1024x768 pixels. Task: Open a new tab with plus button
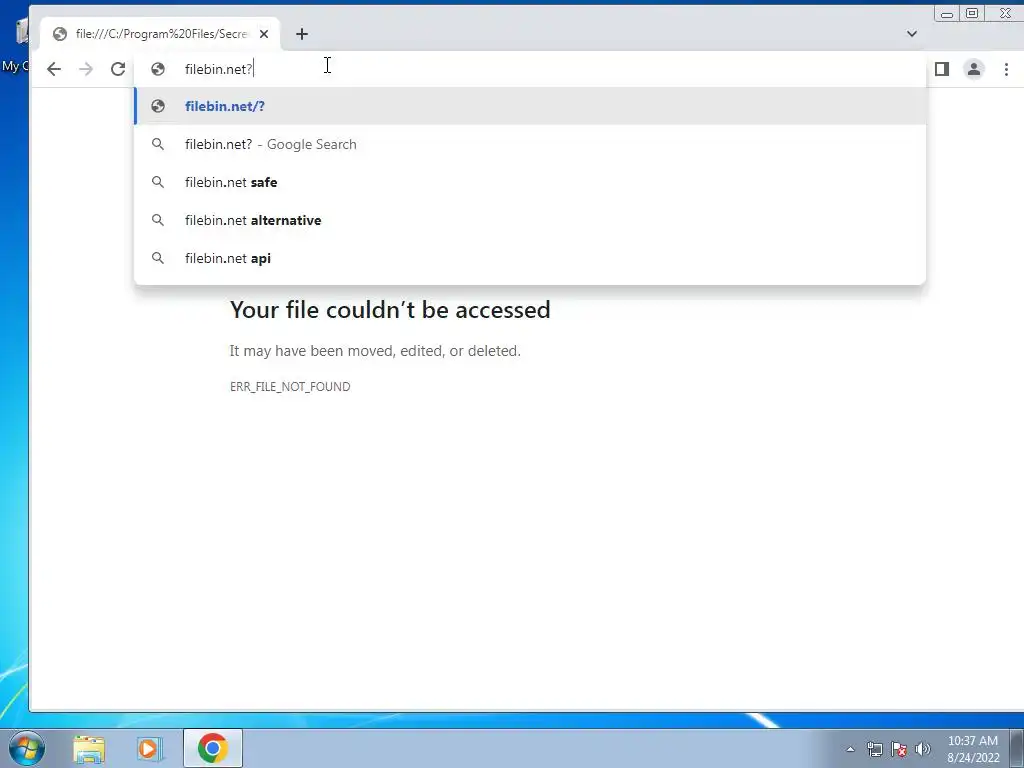302,34
